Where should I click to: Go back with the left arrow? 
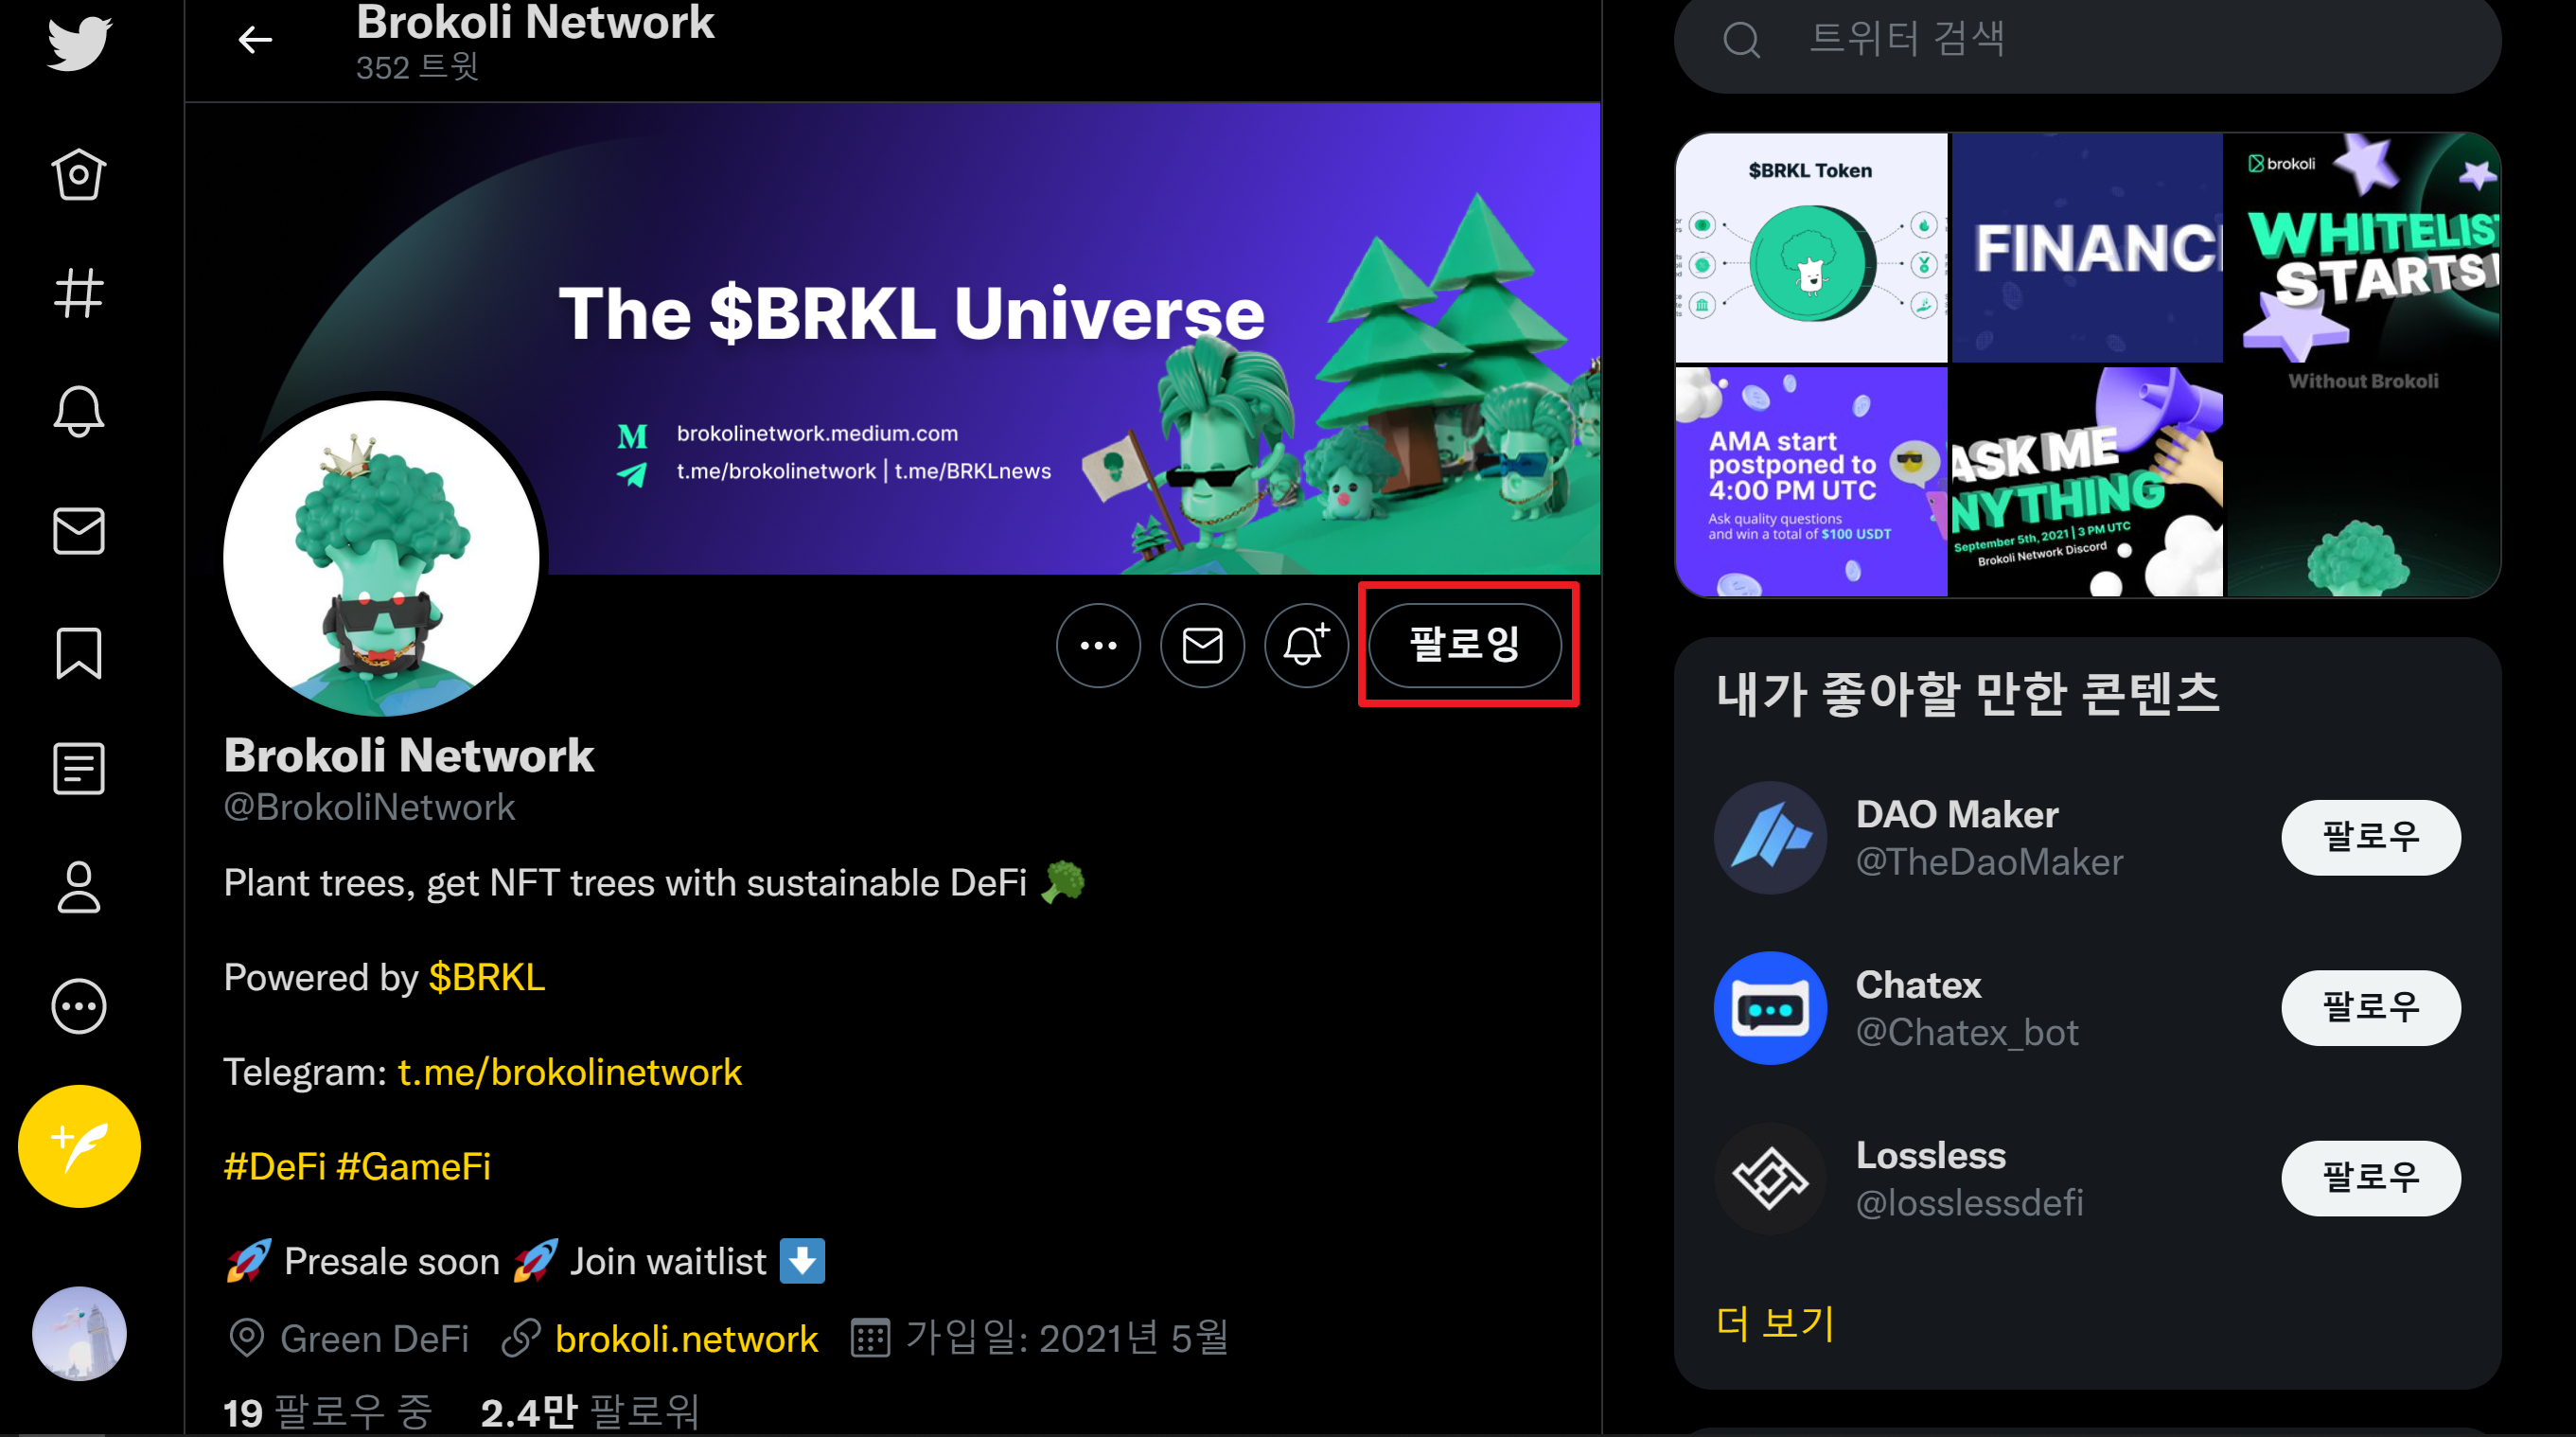(x=255, y=40)
